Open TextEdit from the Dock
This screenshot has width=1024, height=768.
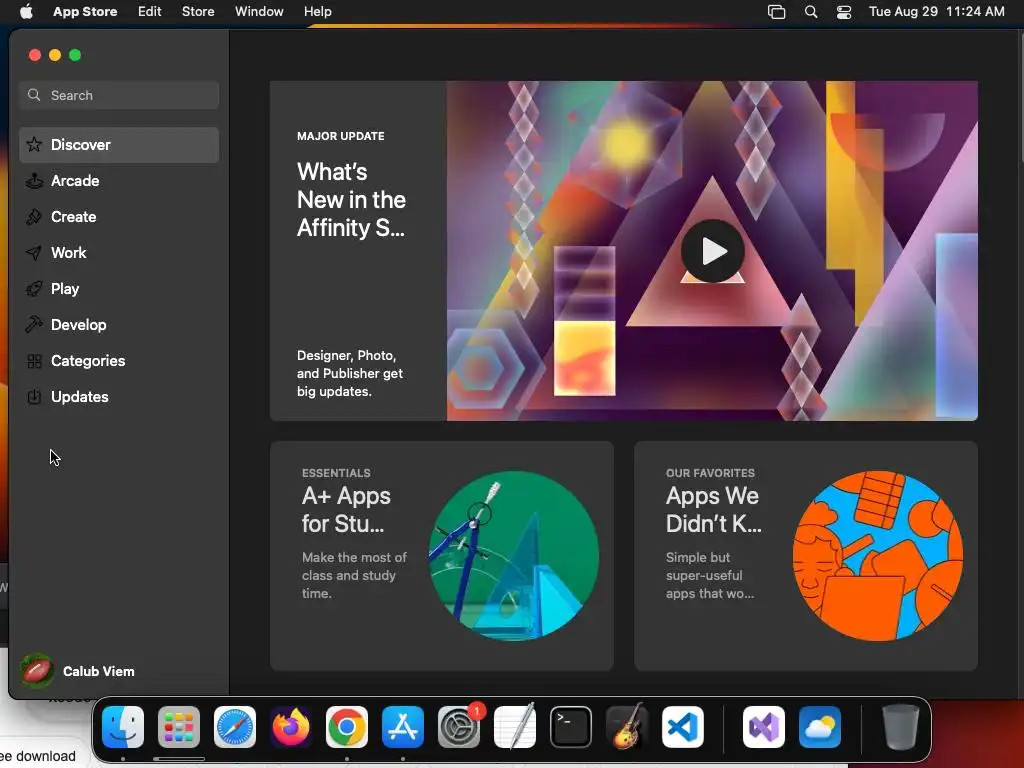pyautogui.click(x=515, y=727)
